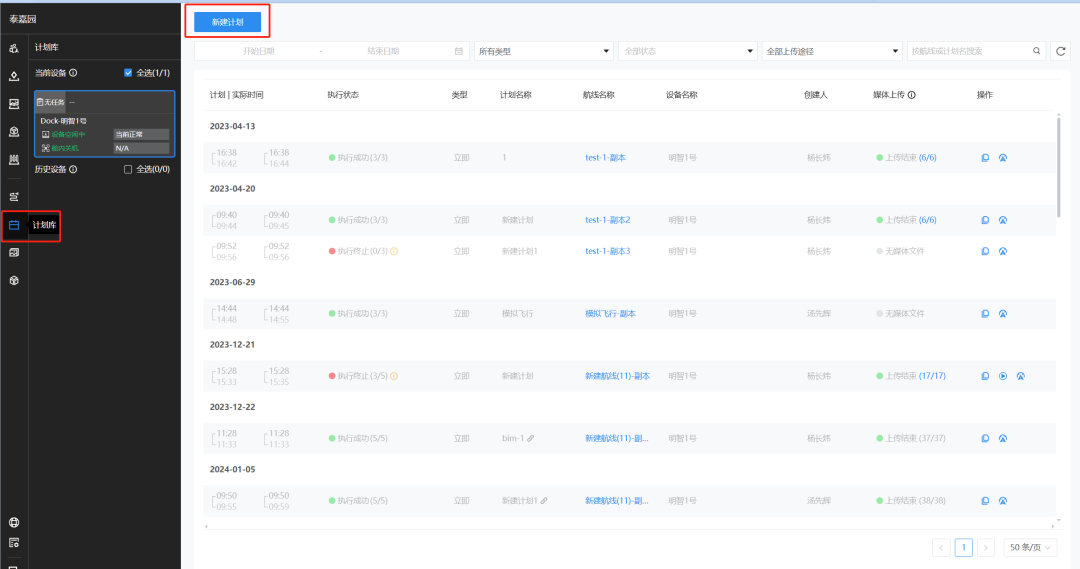Viewport: 1080px width, 569px height.
Task: Open the 所有类型 dropdown
Action: (x=543, y=51)
